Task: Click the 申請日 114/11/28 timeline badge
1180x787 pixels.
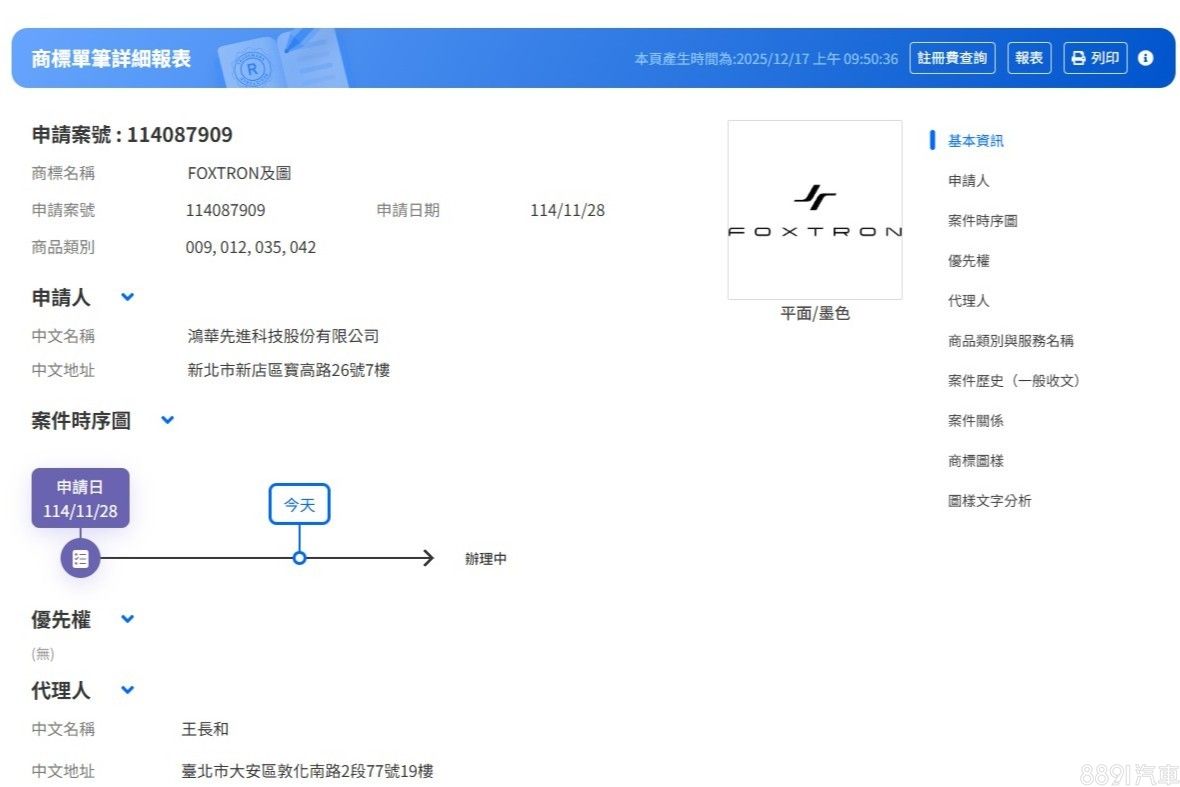Action: (x=80, y=499)
